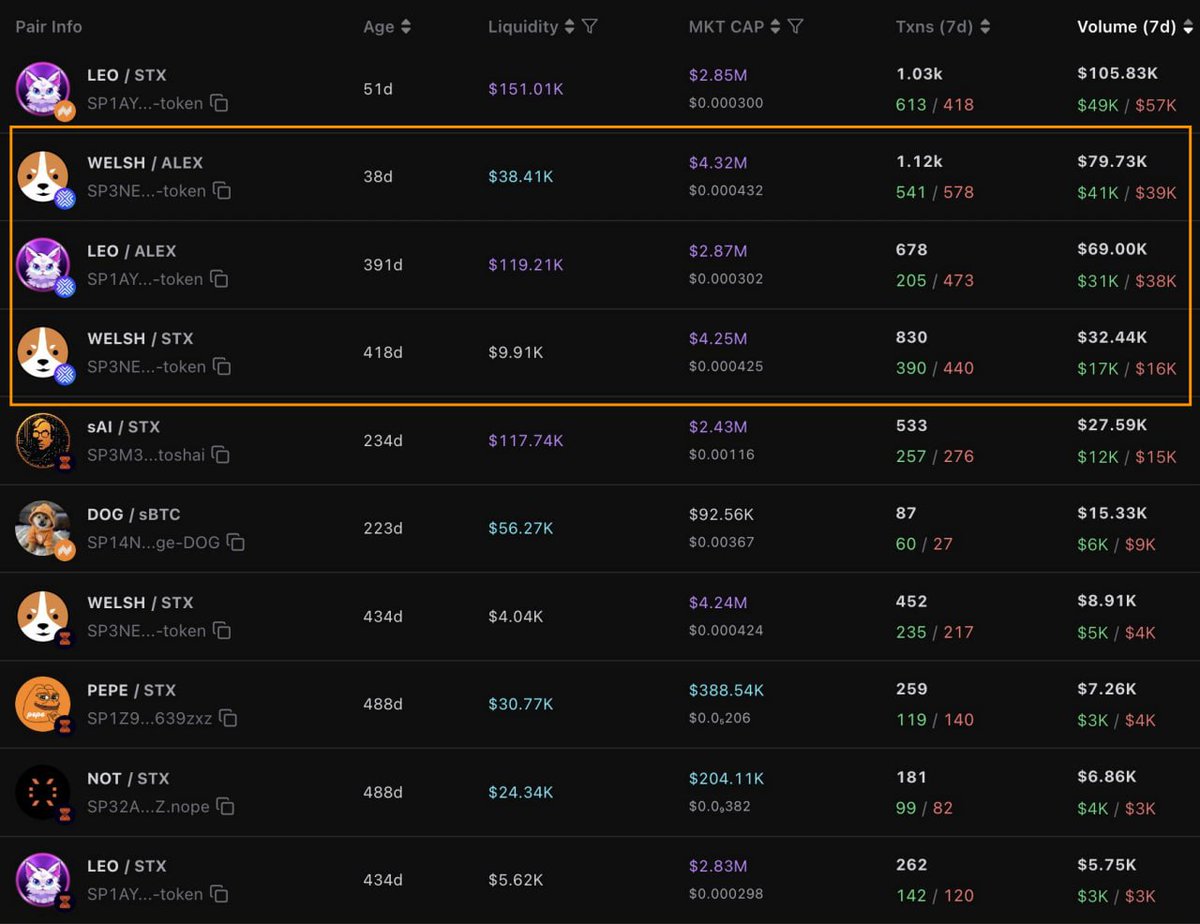Click the $27.59K volume value
The width and height of the screenshot is (1200, 924).
[x=1112, y=425]
